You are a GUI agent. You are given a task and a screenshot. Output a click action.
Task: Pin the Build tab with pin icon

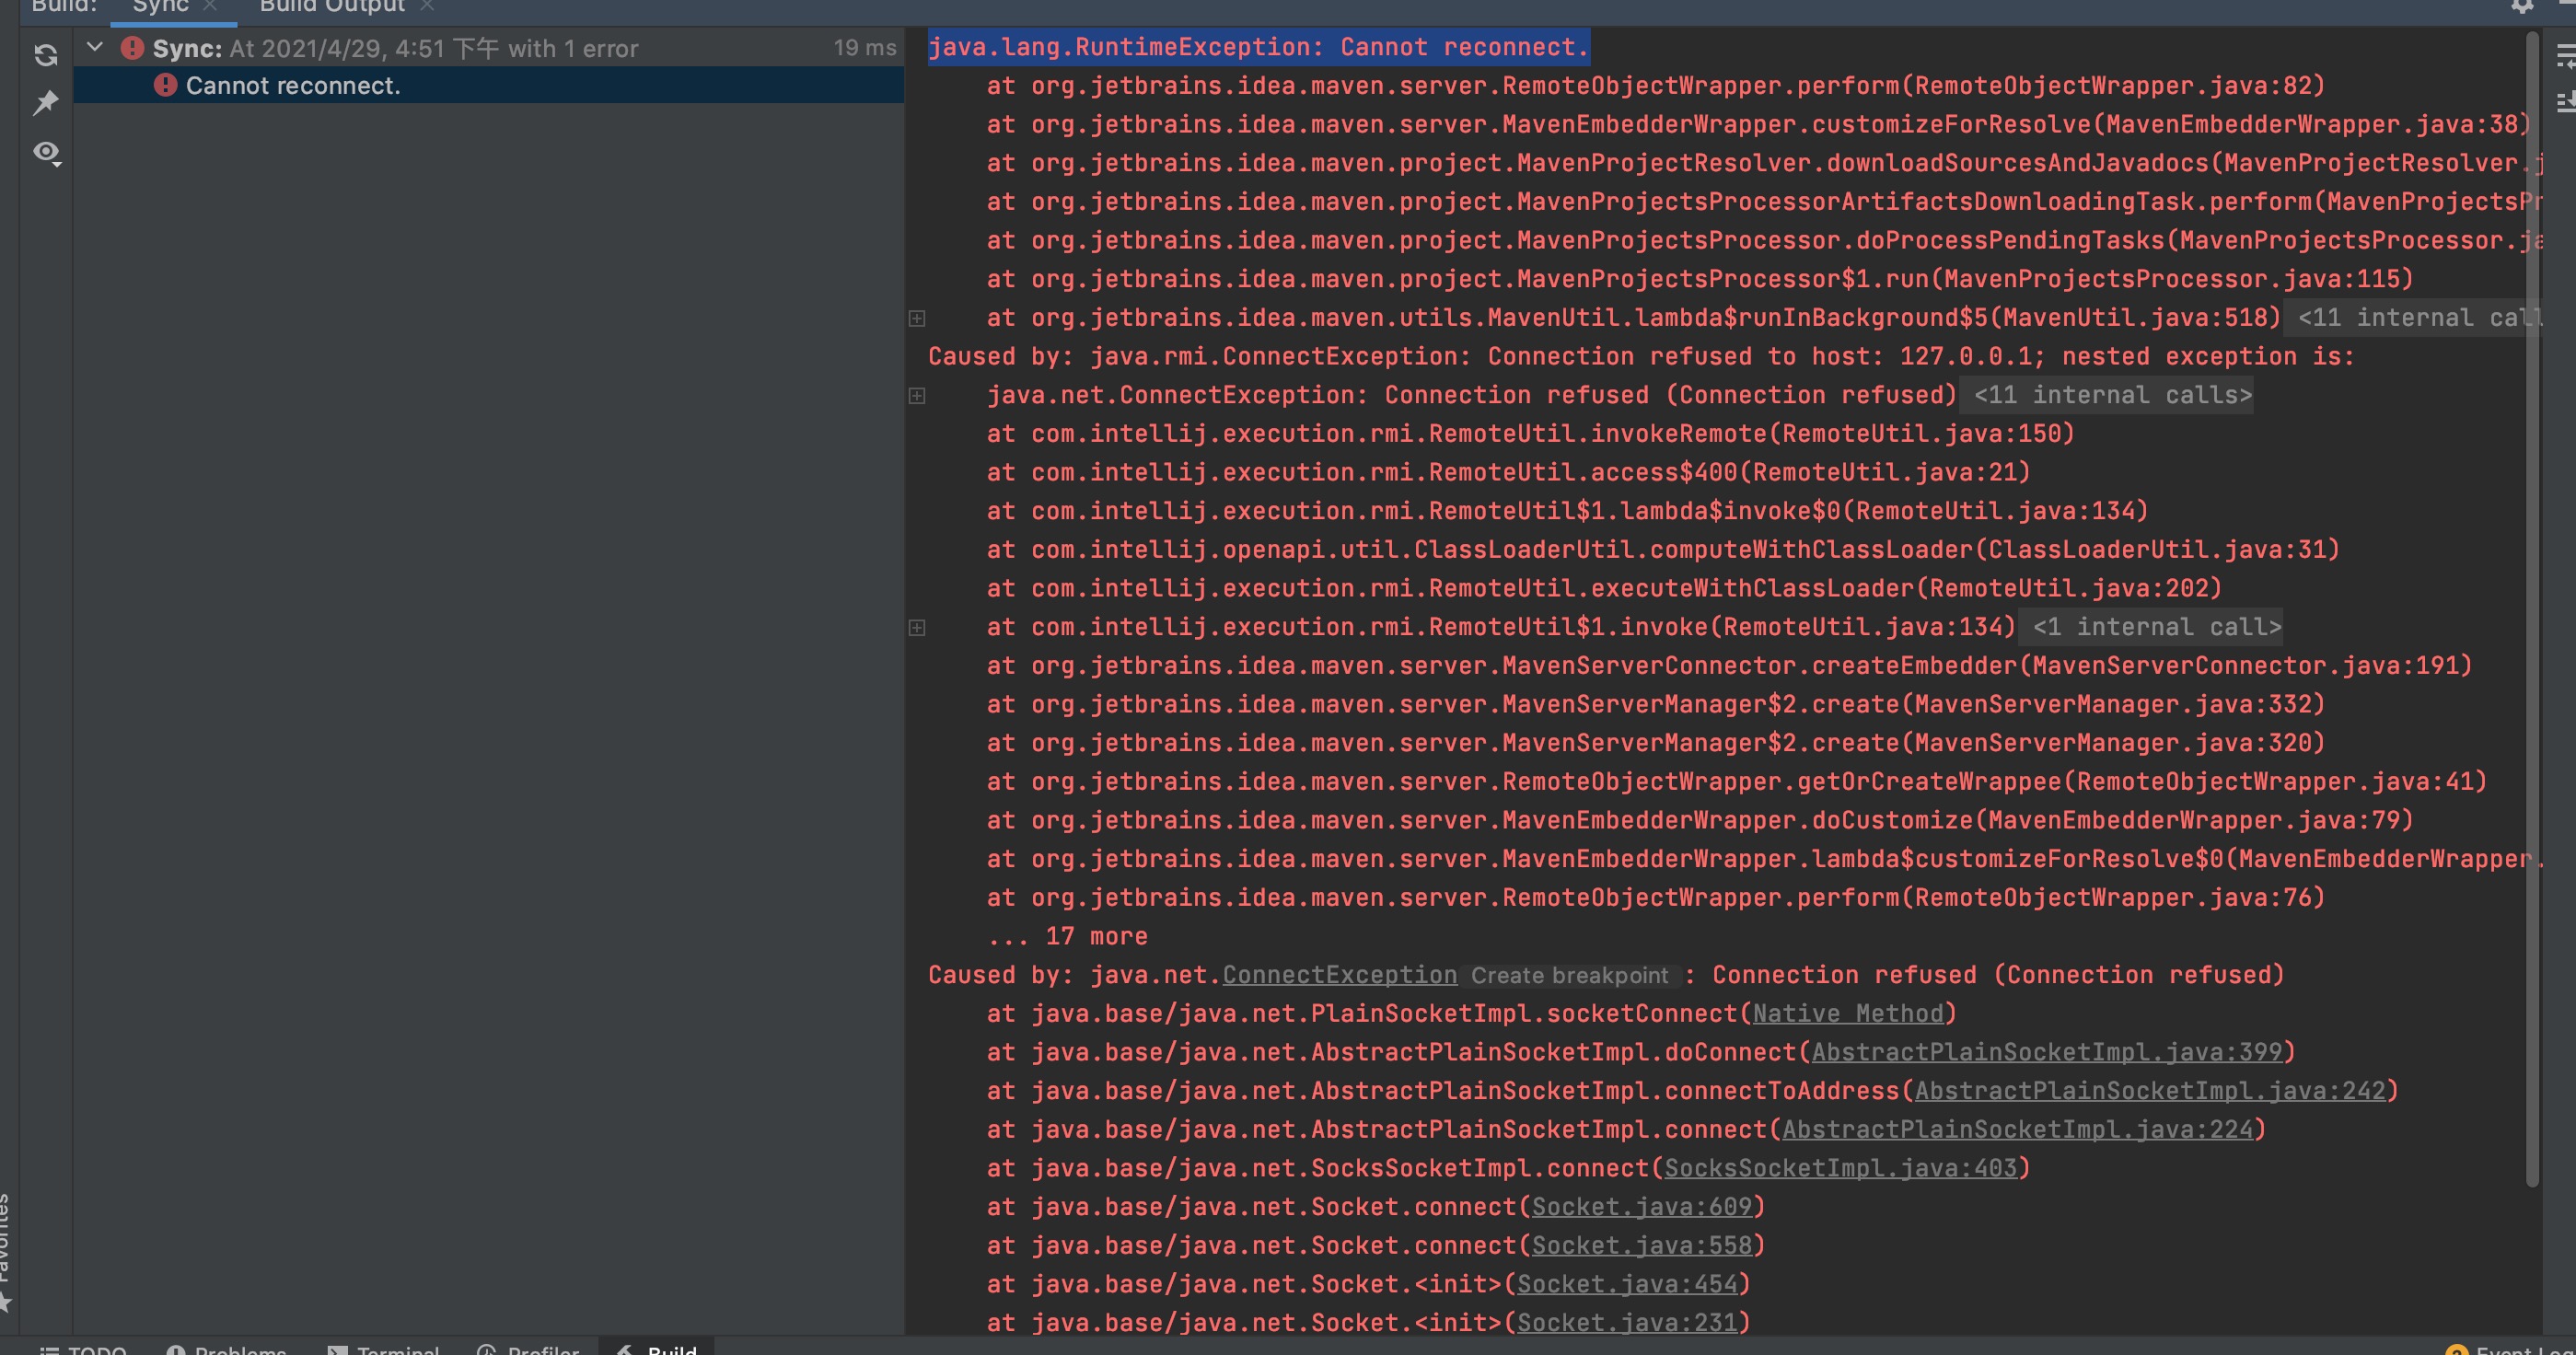(46, 103)
